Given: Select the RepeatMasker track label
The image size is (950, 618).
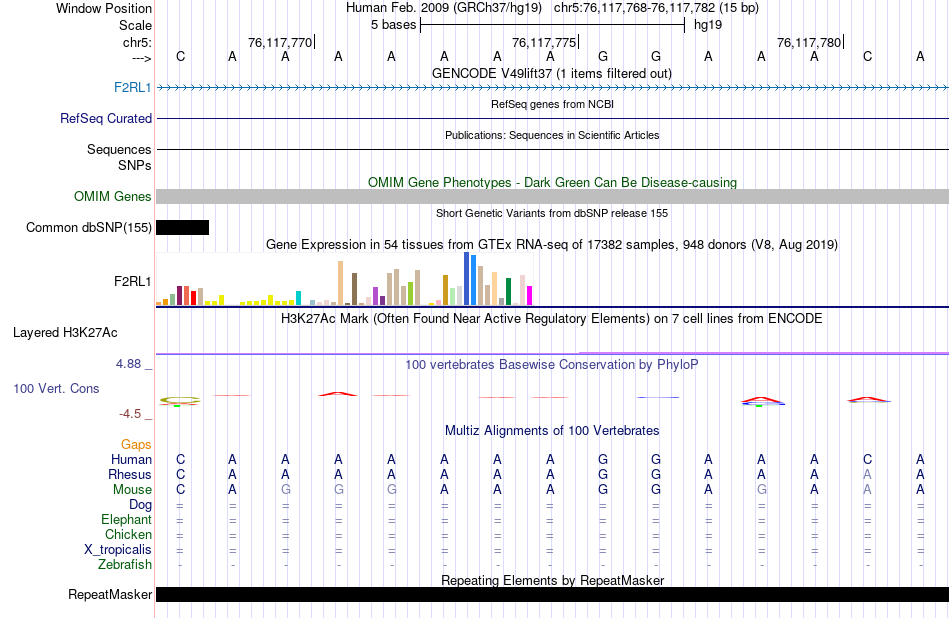Looking at the screenshot, I should (110, 594).
